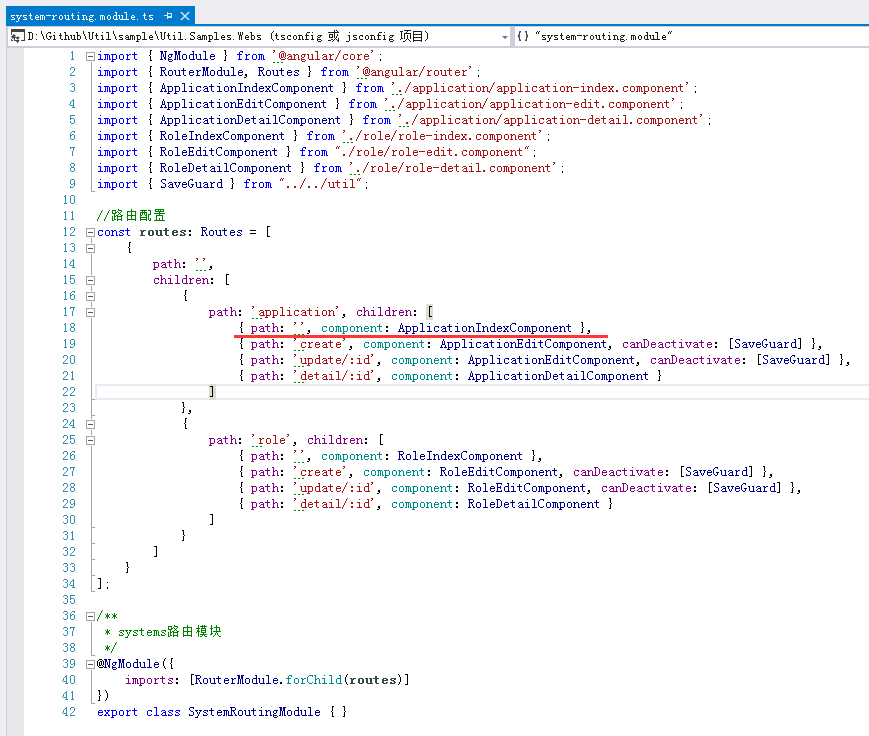Collapse the const routes definition at line 12
This screenshot has height=736, width=869.
pos(91,232)
